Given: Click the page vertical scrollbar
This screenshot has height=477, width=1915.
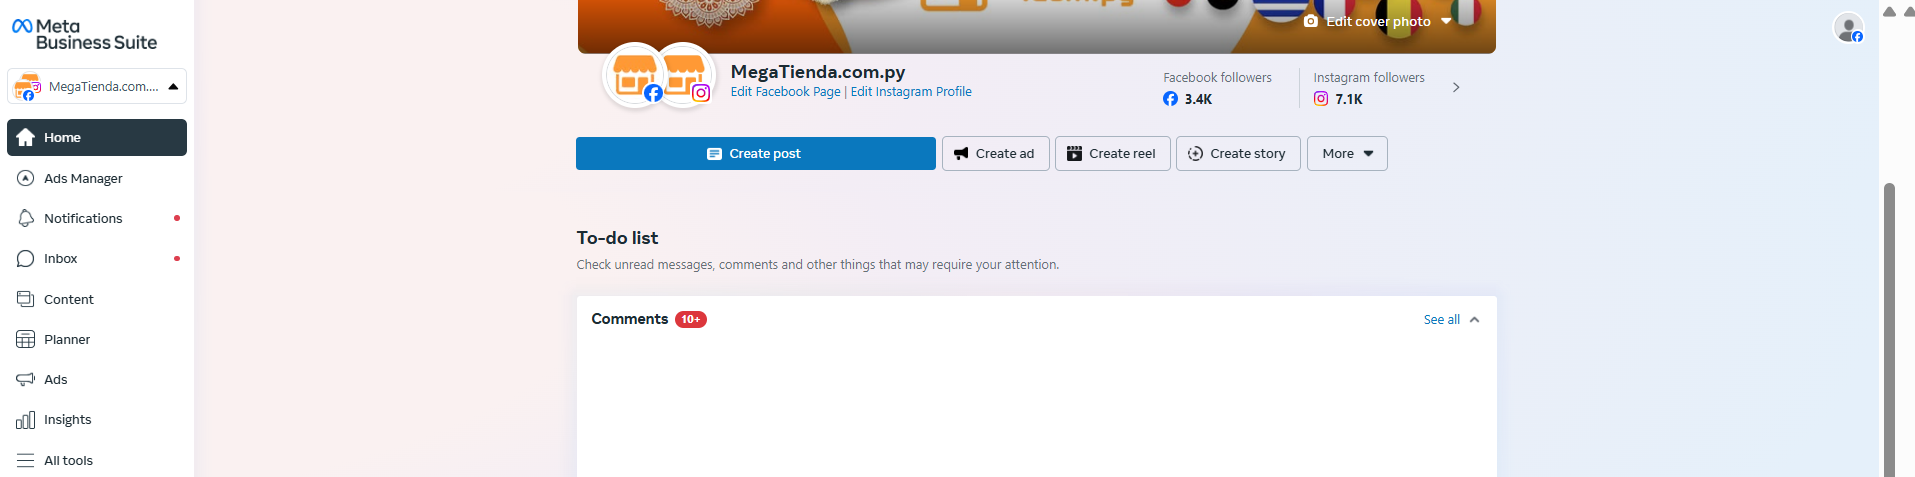Looking at the screenshot, I should 1889,330.
